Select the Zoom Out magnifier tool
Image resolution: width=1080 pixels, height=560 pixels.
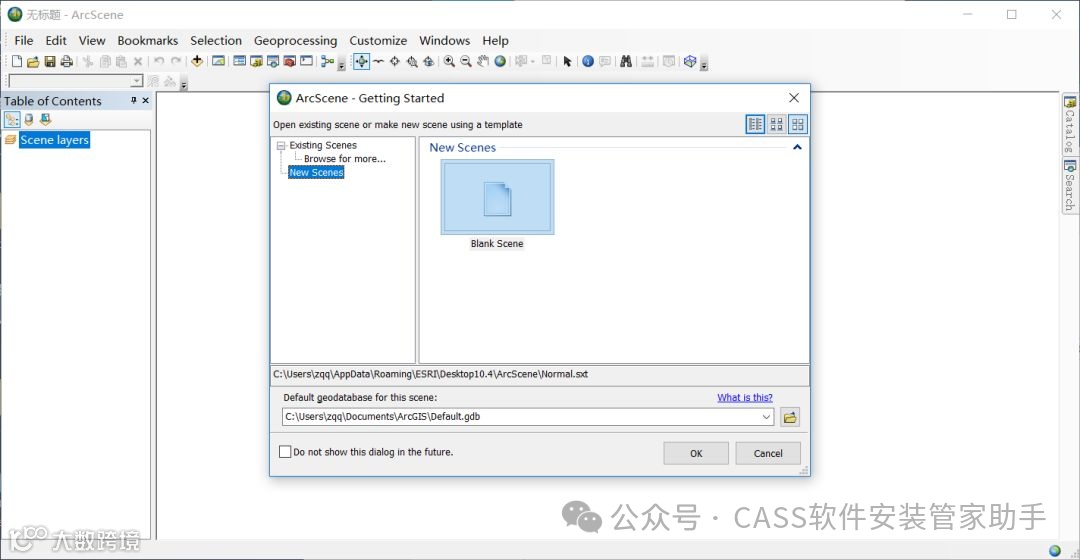point(466,61)
